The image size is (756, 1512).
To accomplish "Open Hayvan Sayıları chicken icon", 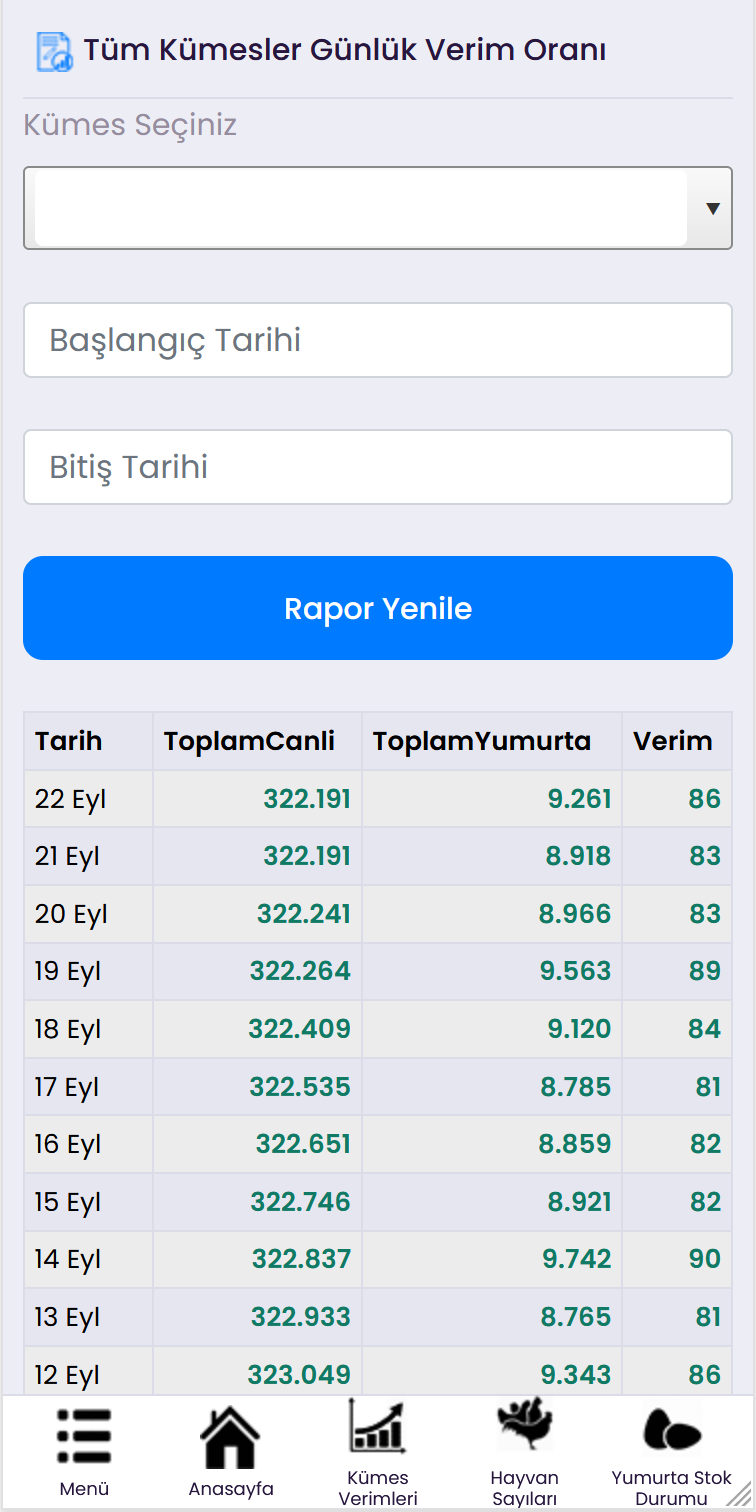I will [x=524, y=1426].
